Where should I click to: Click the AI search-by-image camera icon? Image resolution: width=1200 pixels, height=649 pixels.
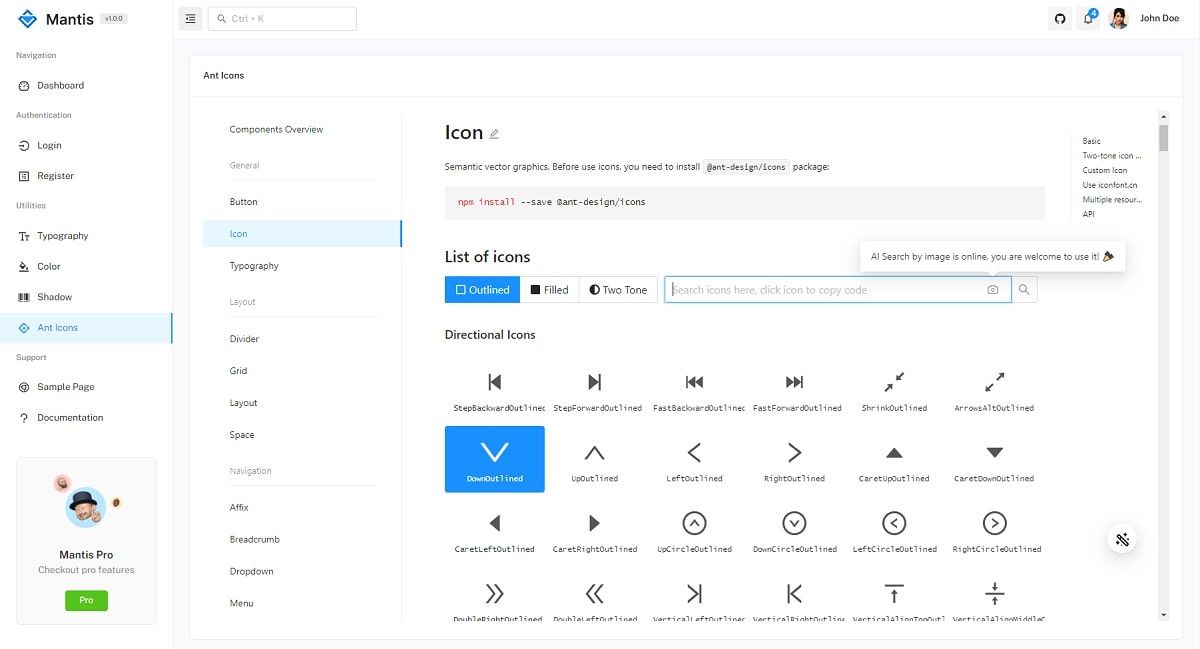point(992,289)
